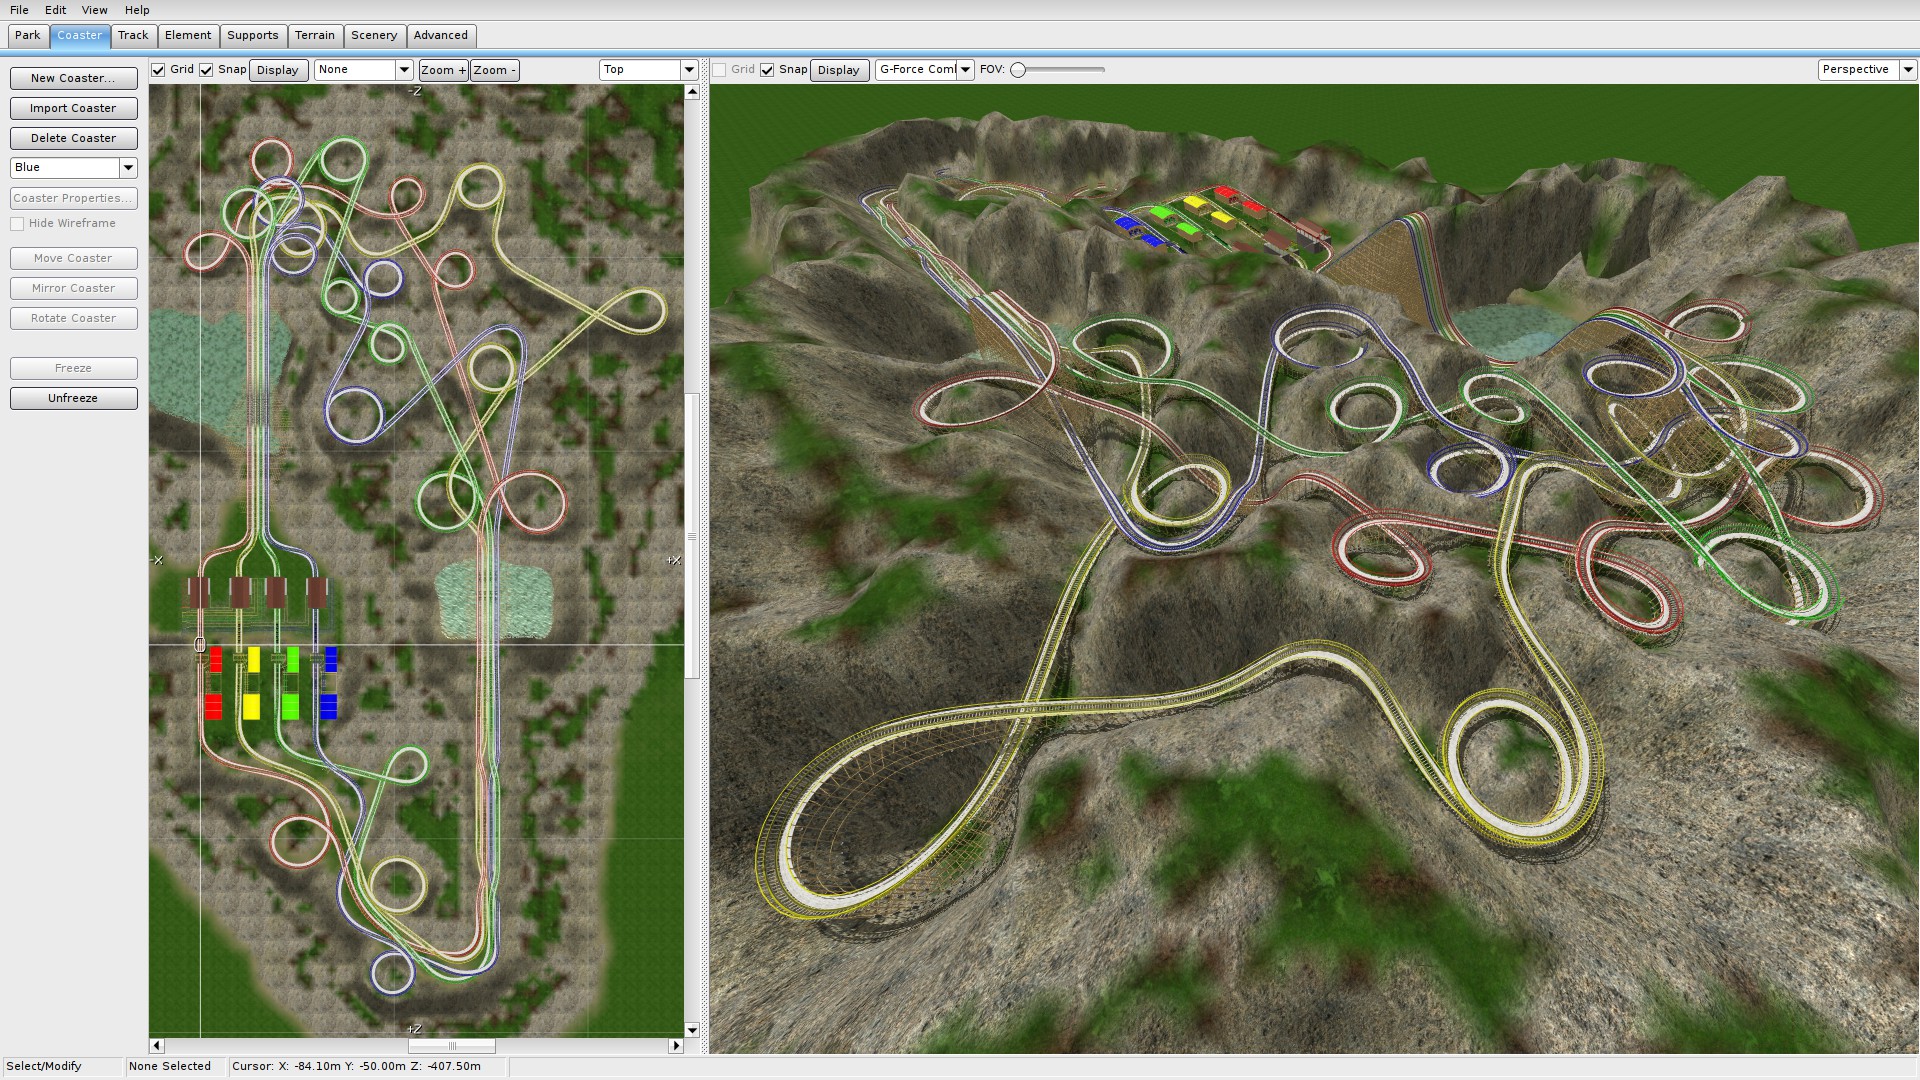Open the G-Force Comb display dropdown
The height and width of the screenshot is (1080, 1920).
(965, 70)
